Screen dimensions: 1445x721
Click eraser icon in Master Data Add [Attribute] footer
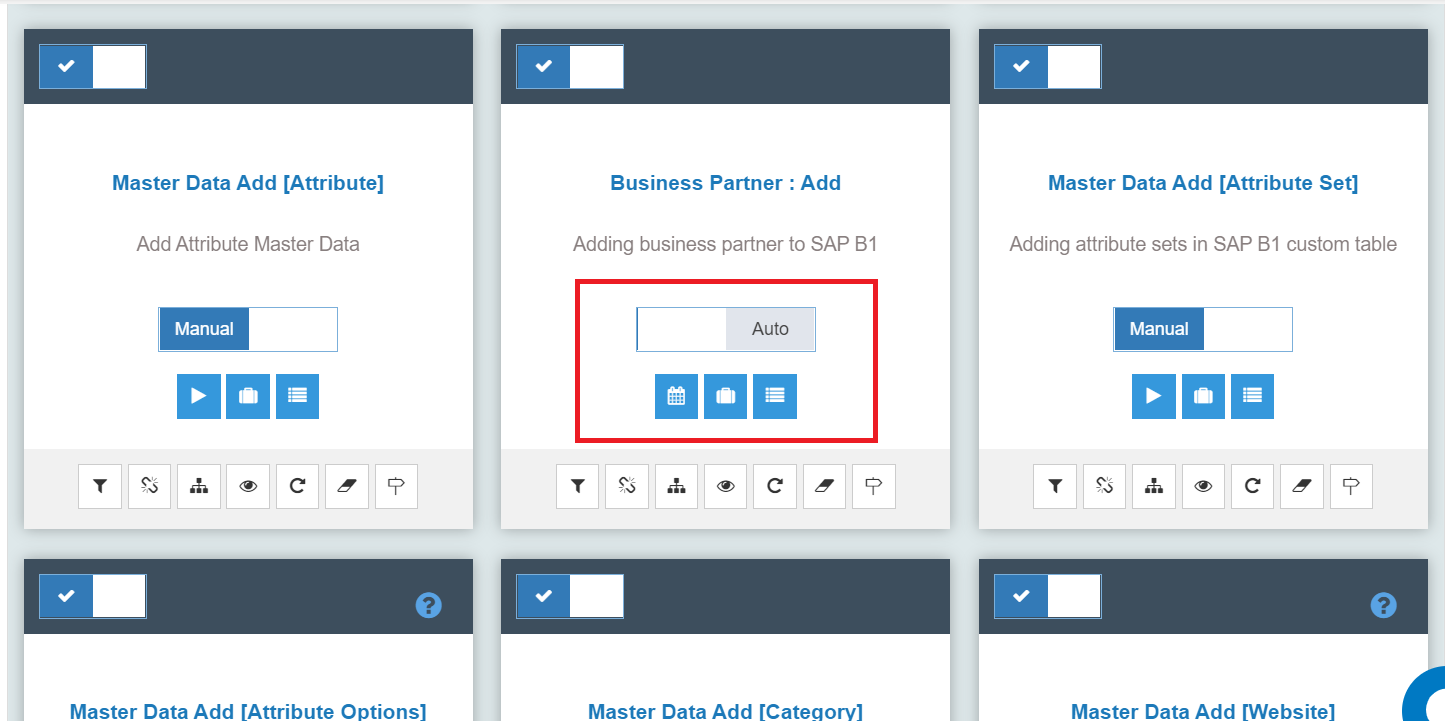(x=347, y=487)
